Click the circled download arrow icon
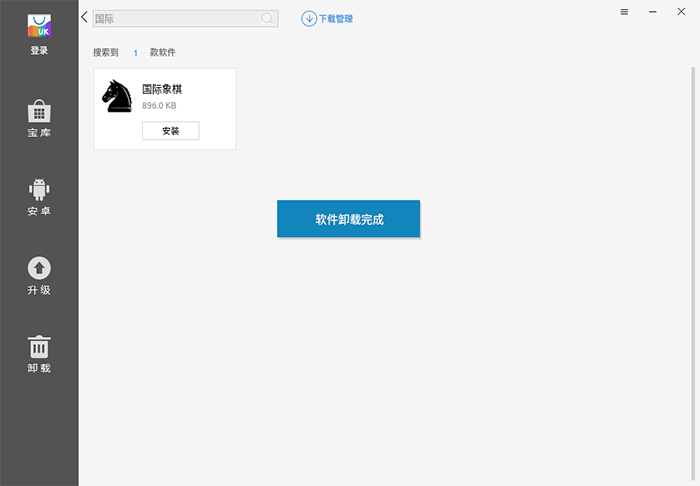The width and height of the screenshot is (700, 486). click(309, 18)
